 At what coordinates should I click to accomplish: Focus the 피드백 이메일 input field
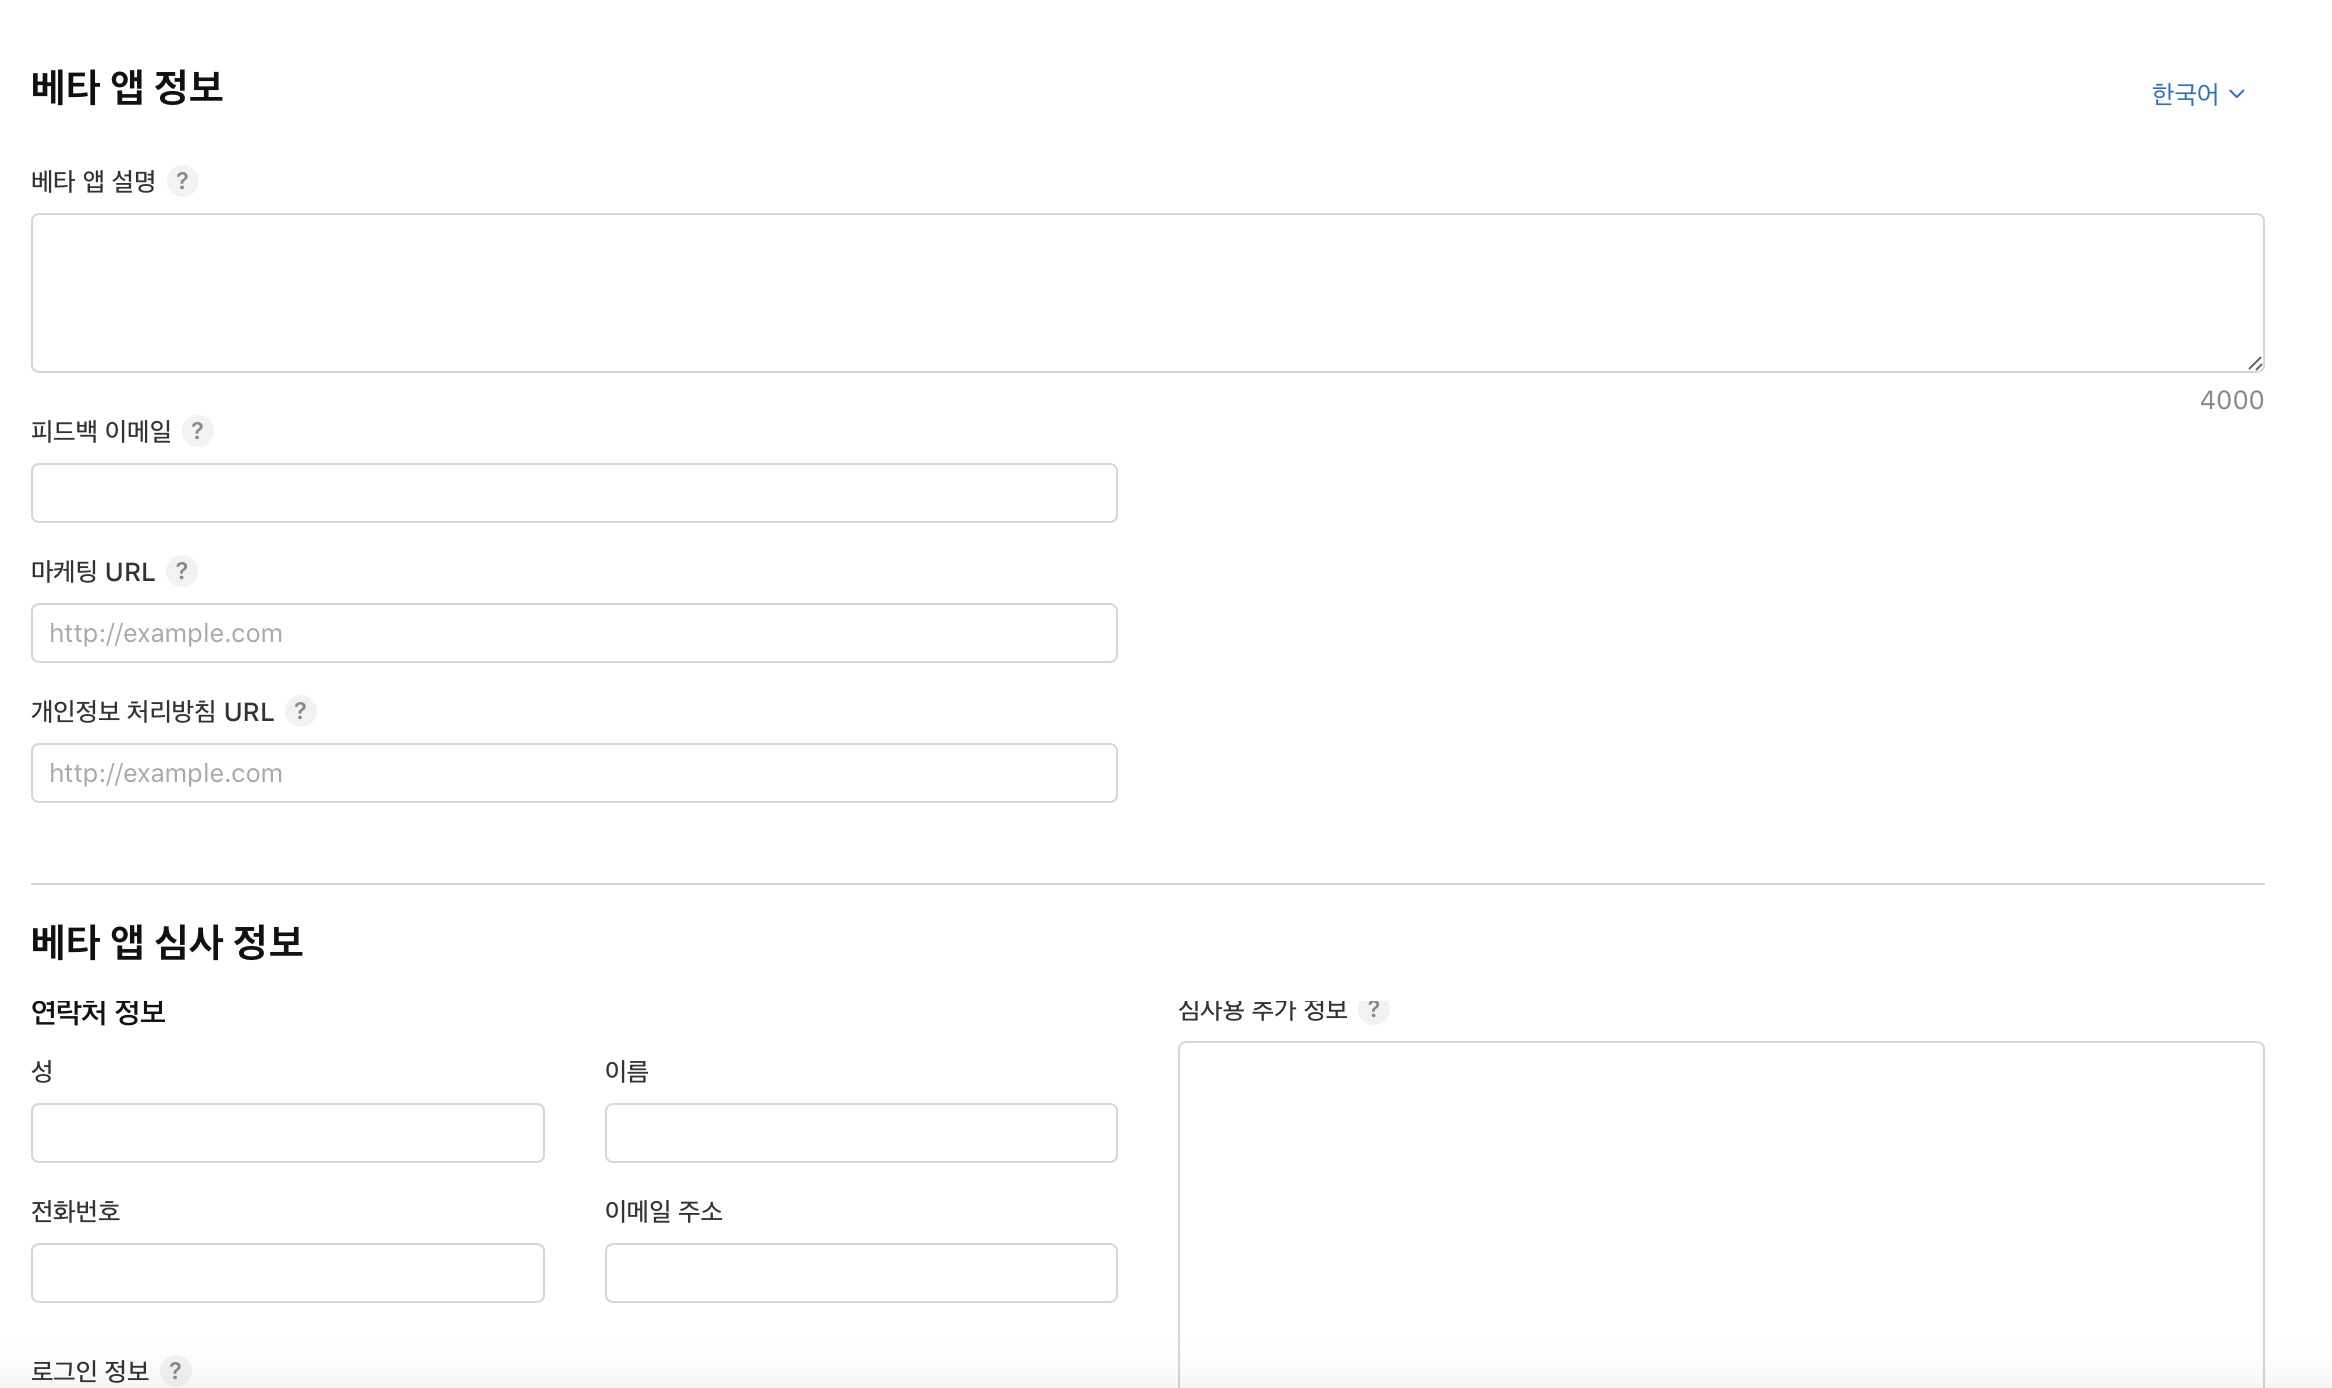click(574, 493)
